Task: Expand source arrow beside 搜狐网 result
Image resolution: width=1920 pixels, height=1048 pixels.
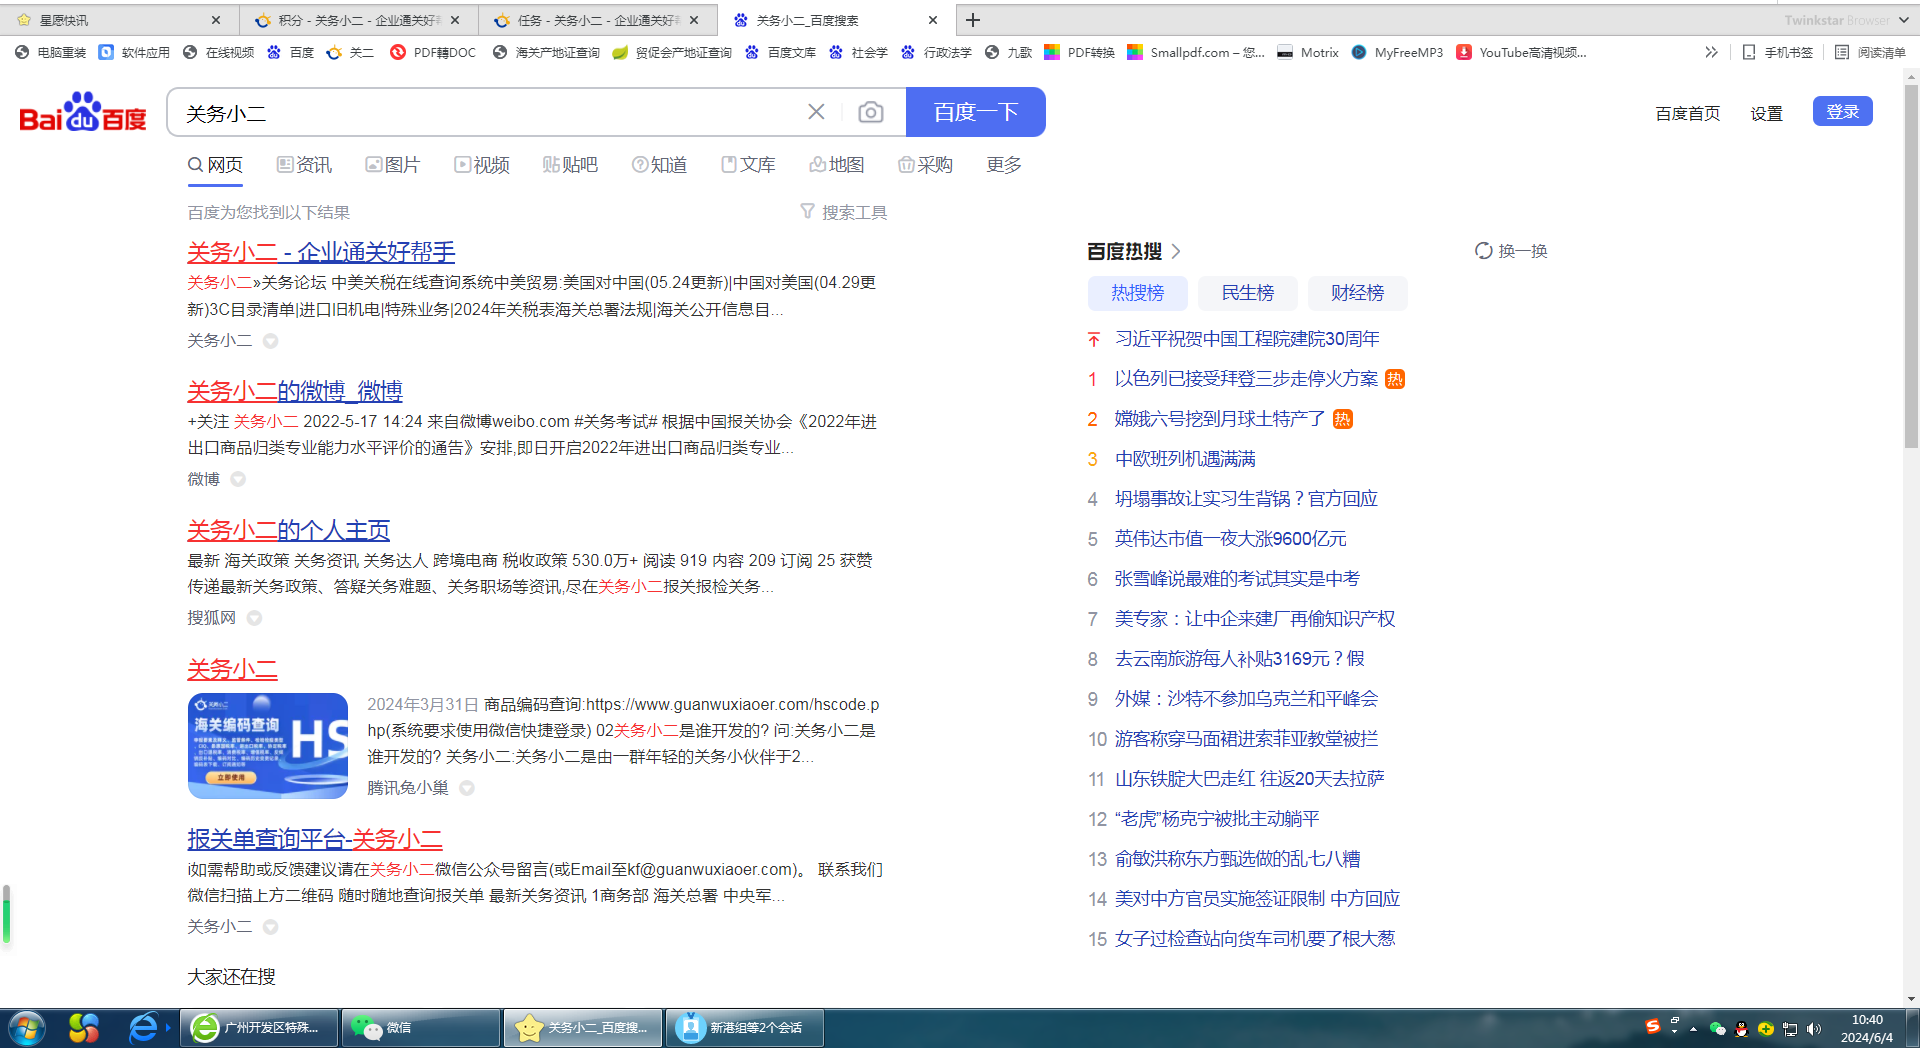Action: (x=254, y=618)
